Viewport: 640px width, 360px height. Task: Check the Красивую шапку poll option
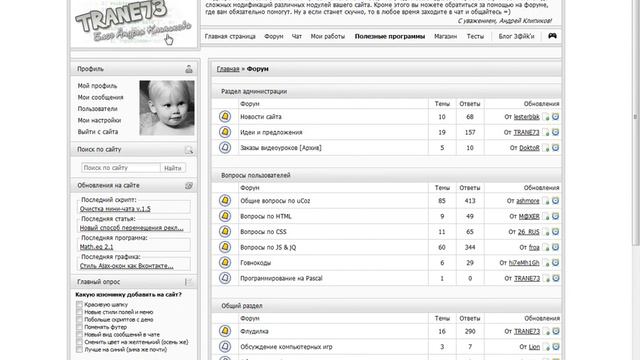(x=79, y=304)
